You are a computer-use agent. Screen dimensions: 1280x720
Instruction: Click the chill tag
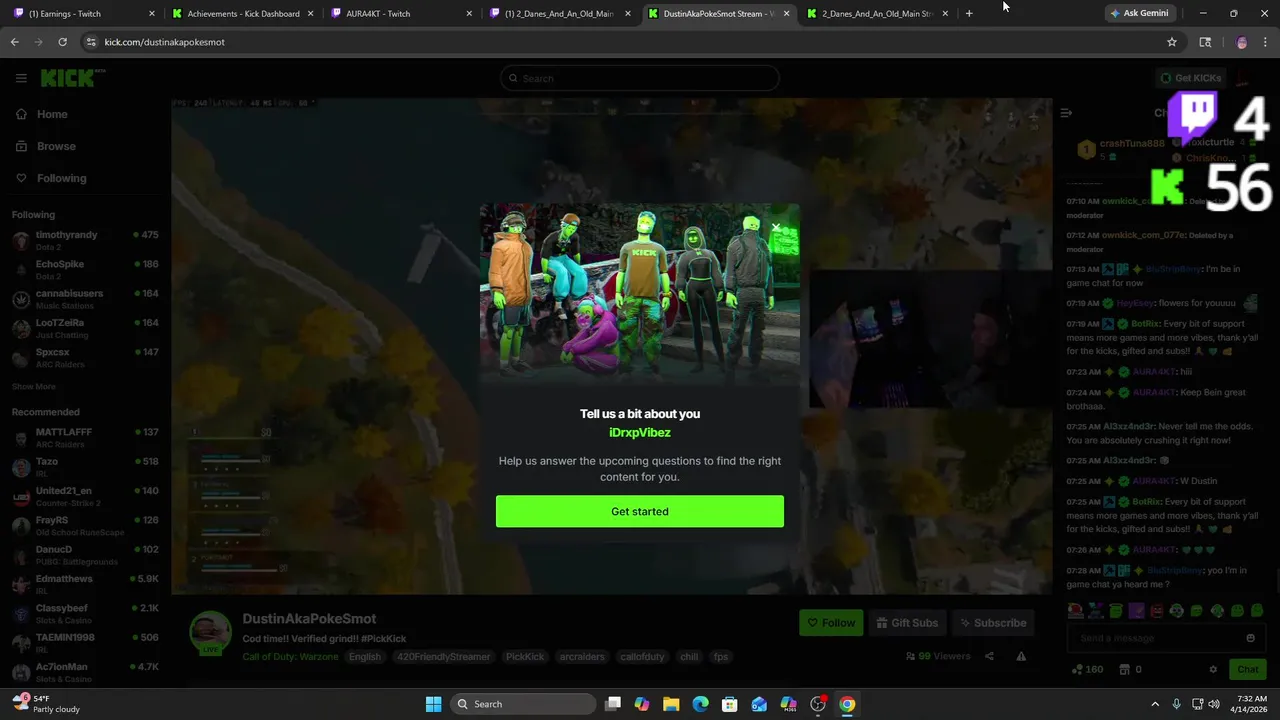689,657
